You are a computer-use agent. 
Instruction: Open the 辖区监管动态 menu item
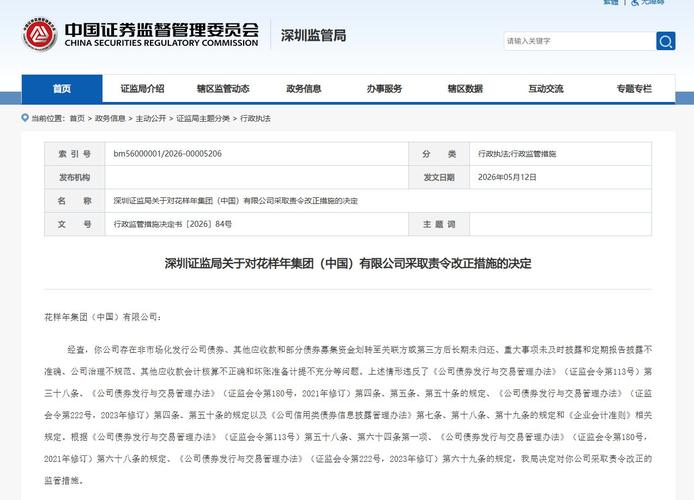point(223,88)
